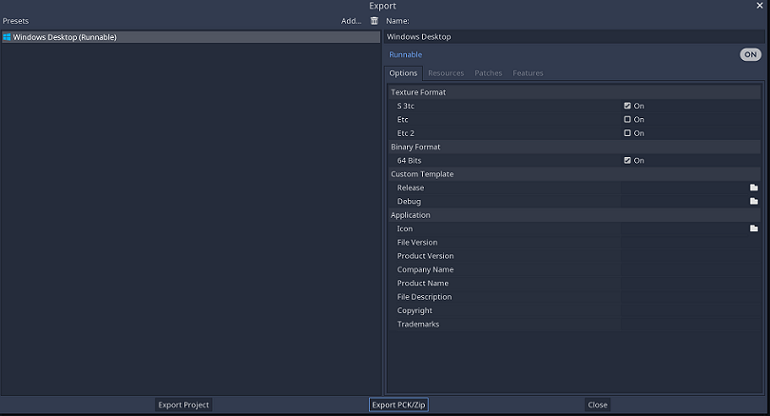Select Windows Desktop (Runnable) preset
The width and height of the screenshot is (770, 416).
click(191, 37)
